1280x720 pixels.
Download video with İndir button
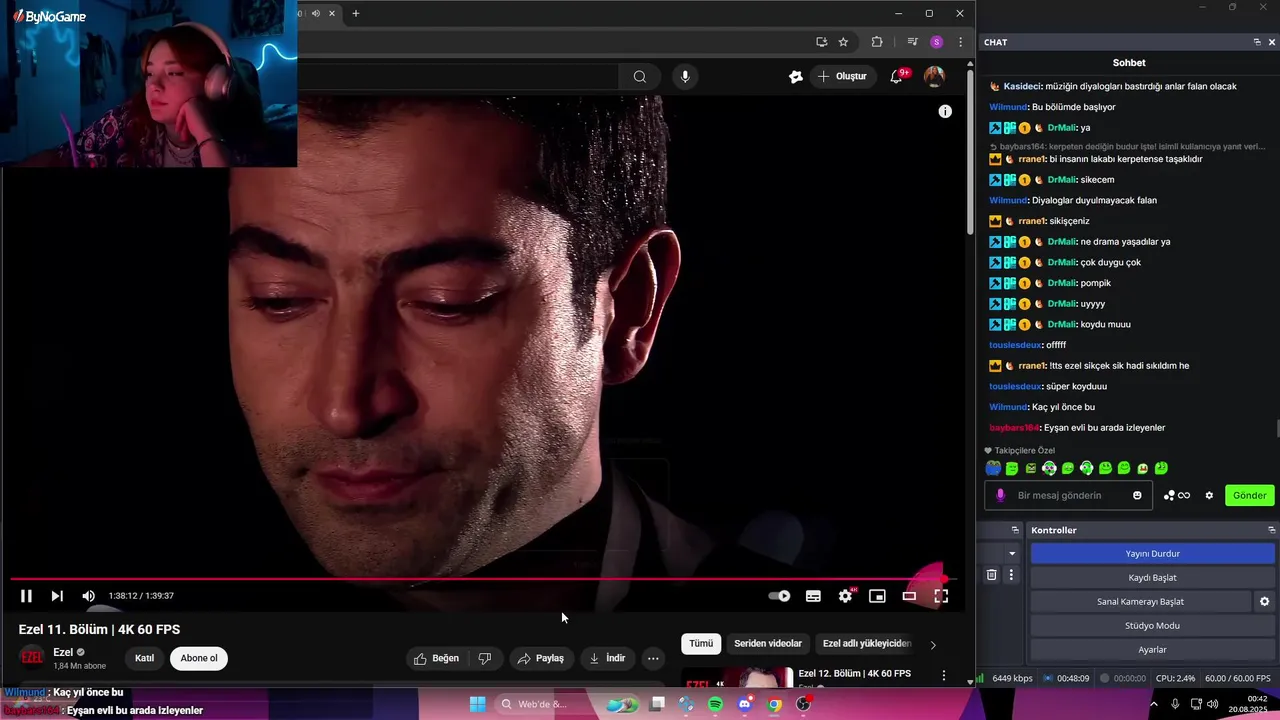pos(607,658)
